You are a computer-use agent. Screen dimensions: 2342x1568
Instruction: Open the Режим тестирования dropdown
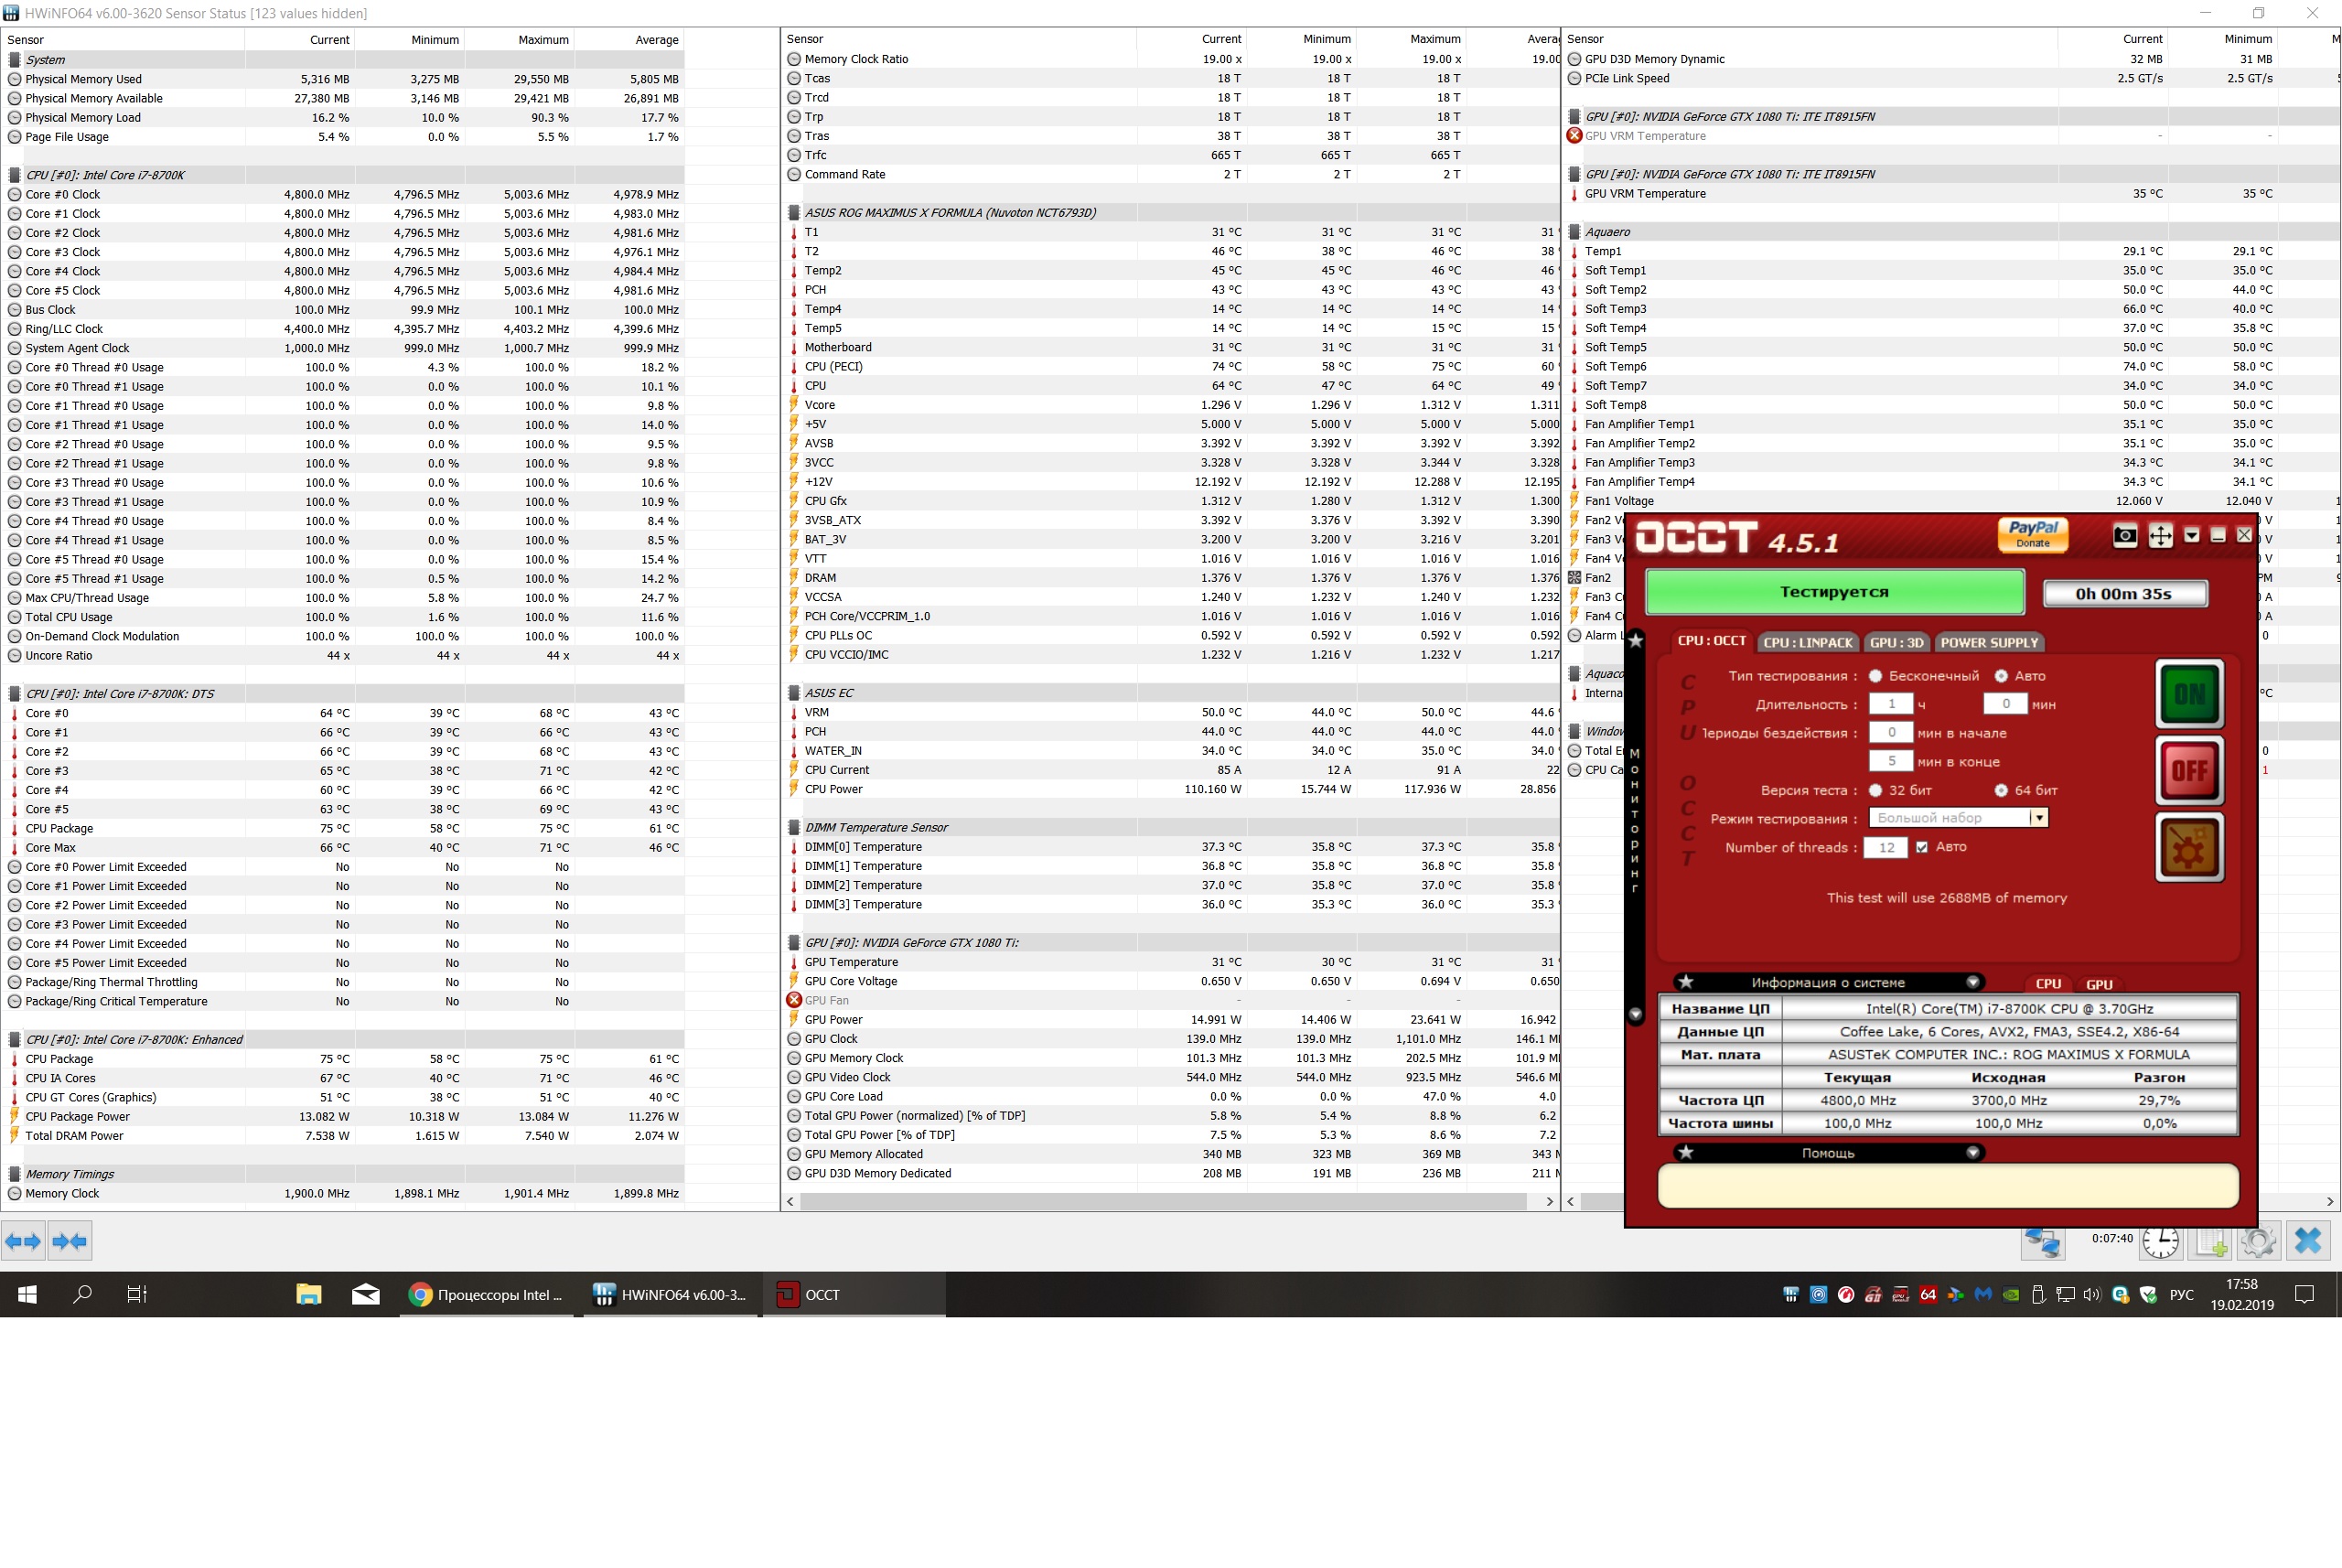click(x=2038, y=818)
